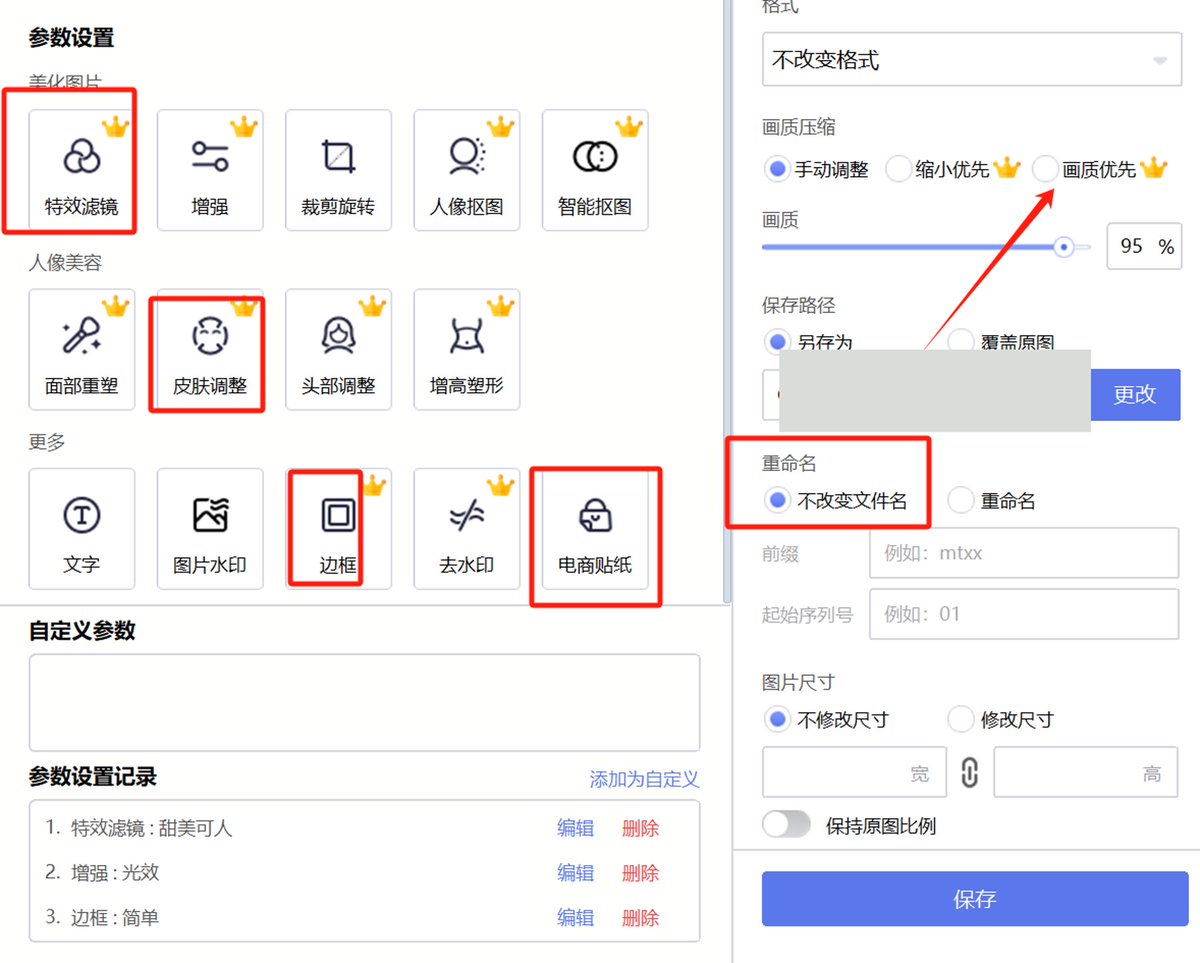Open the 裁剪旋转 crop rotate tool
The height and width of the screenshot is (963, 1200).
338,170
